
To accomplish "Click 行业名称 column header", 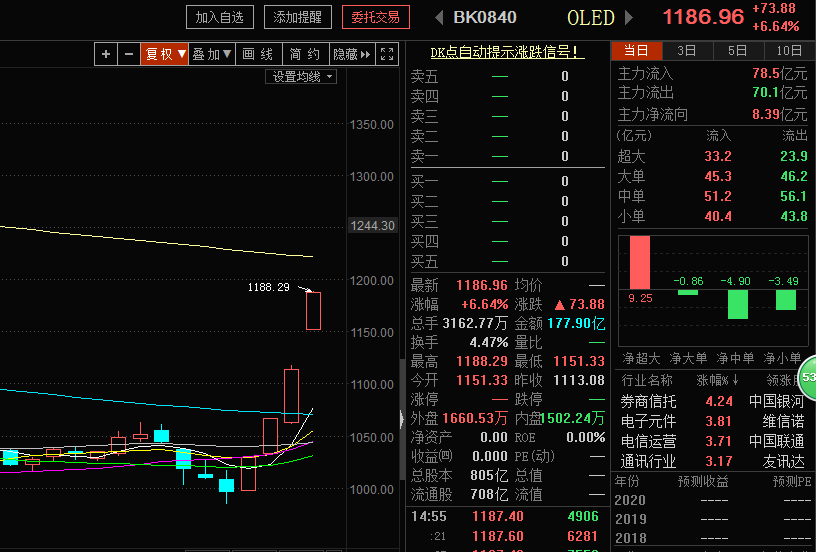I will [x=647, y=380].
